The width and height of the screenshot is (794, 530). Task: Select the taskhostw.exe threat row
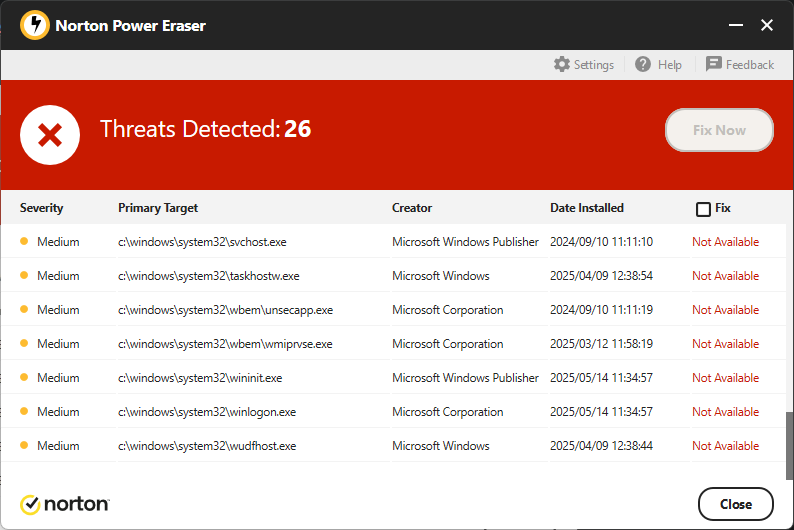[208, 276]
